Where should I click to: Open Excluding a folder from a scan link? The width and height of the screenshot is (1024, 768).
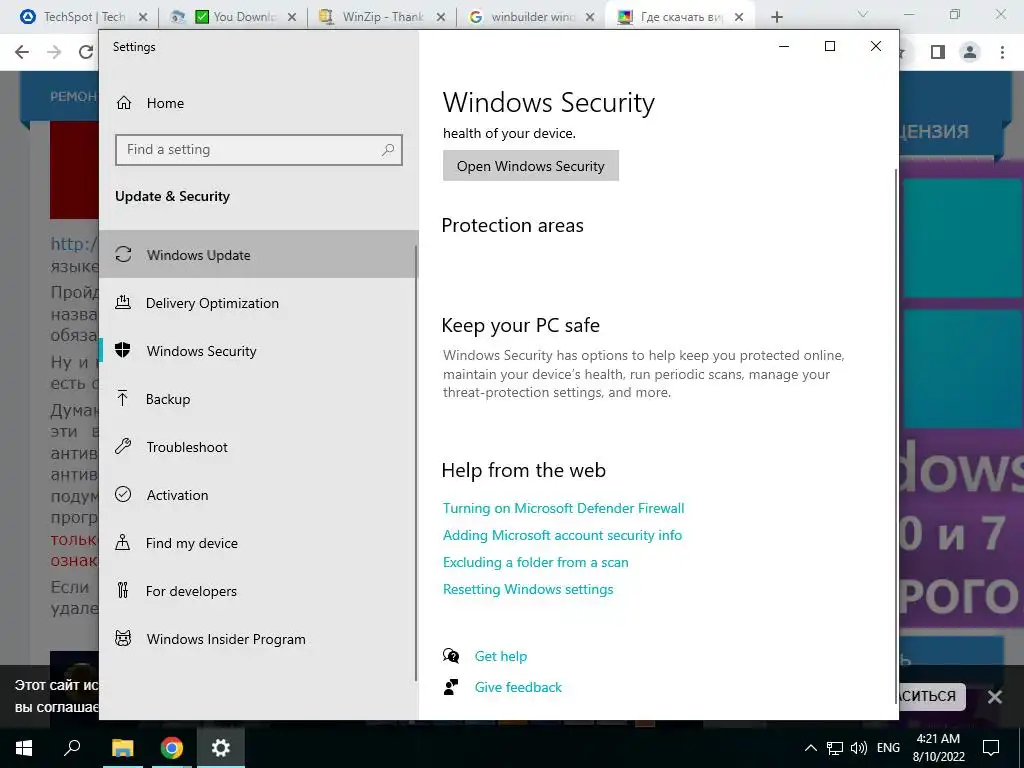pos(535,562)
